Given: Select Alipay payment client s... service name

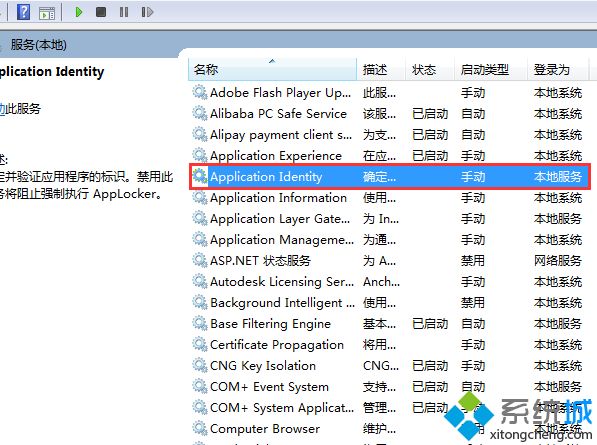Looking at the screenshot, I should (x=281, y=134).
